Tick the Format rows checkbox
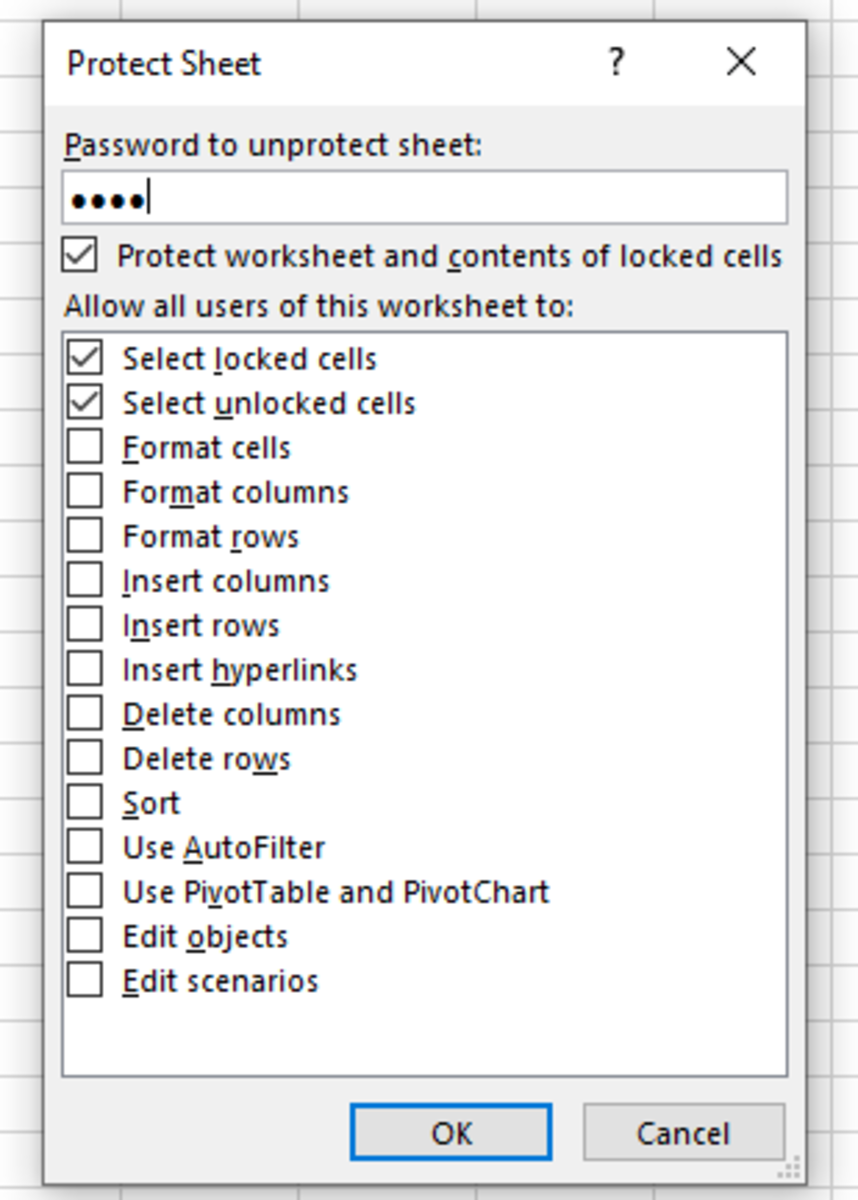 (x=85, y=536)
